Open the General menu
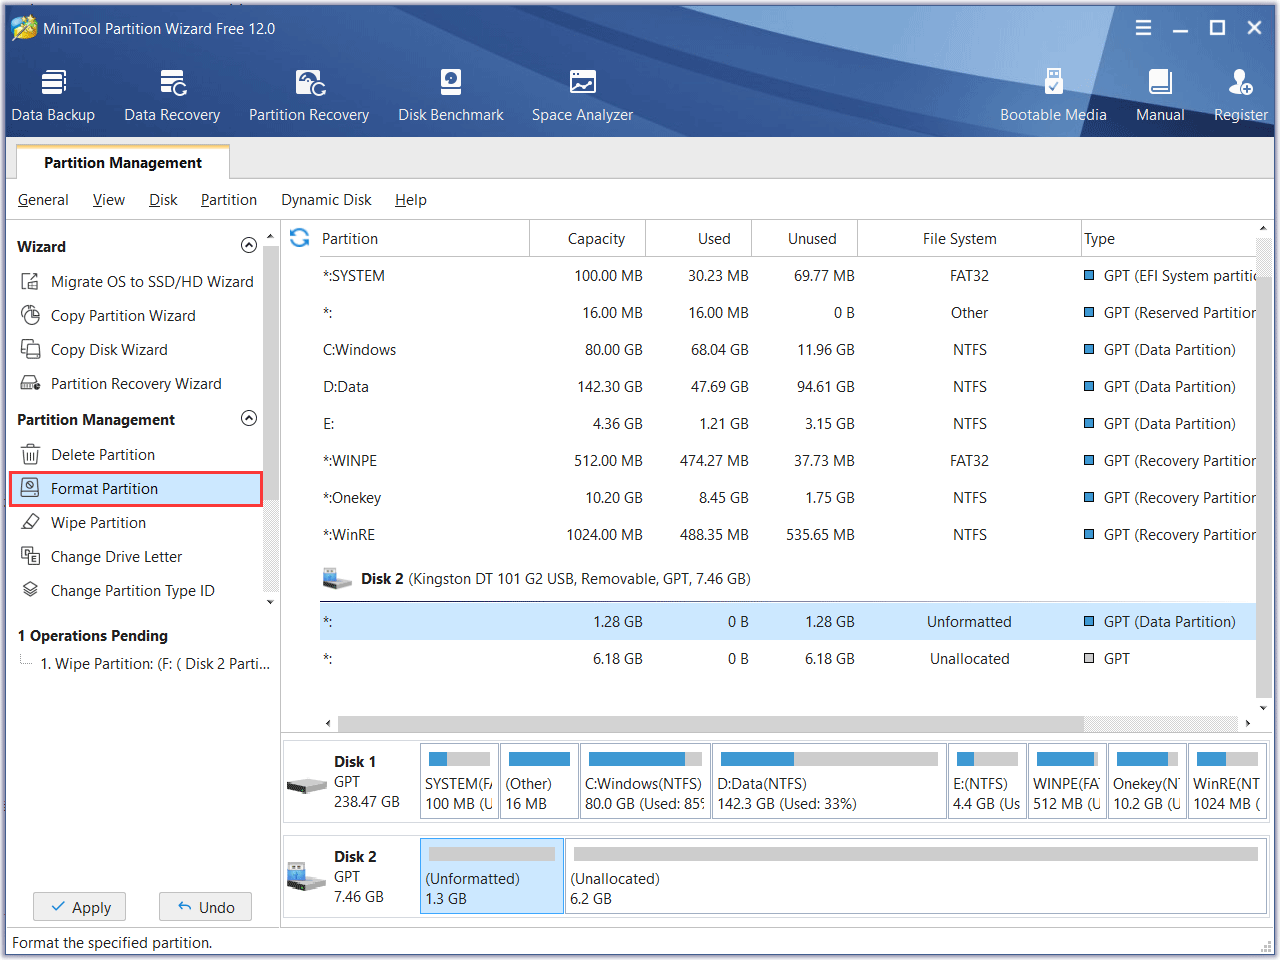Viewport: 1280px width, 960px height. tap(43, 200)
